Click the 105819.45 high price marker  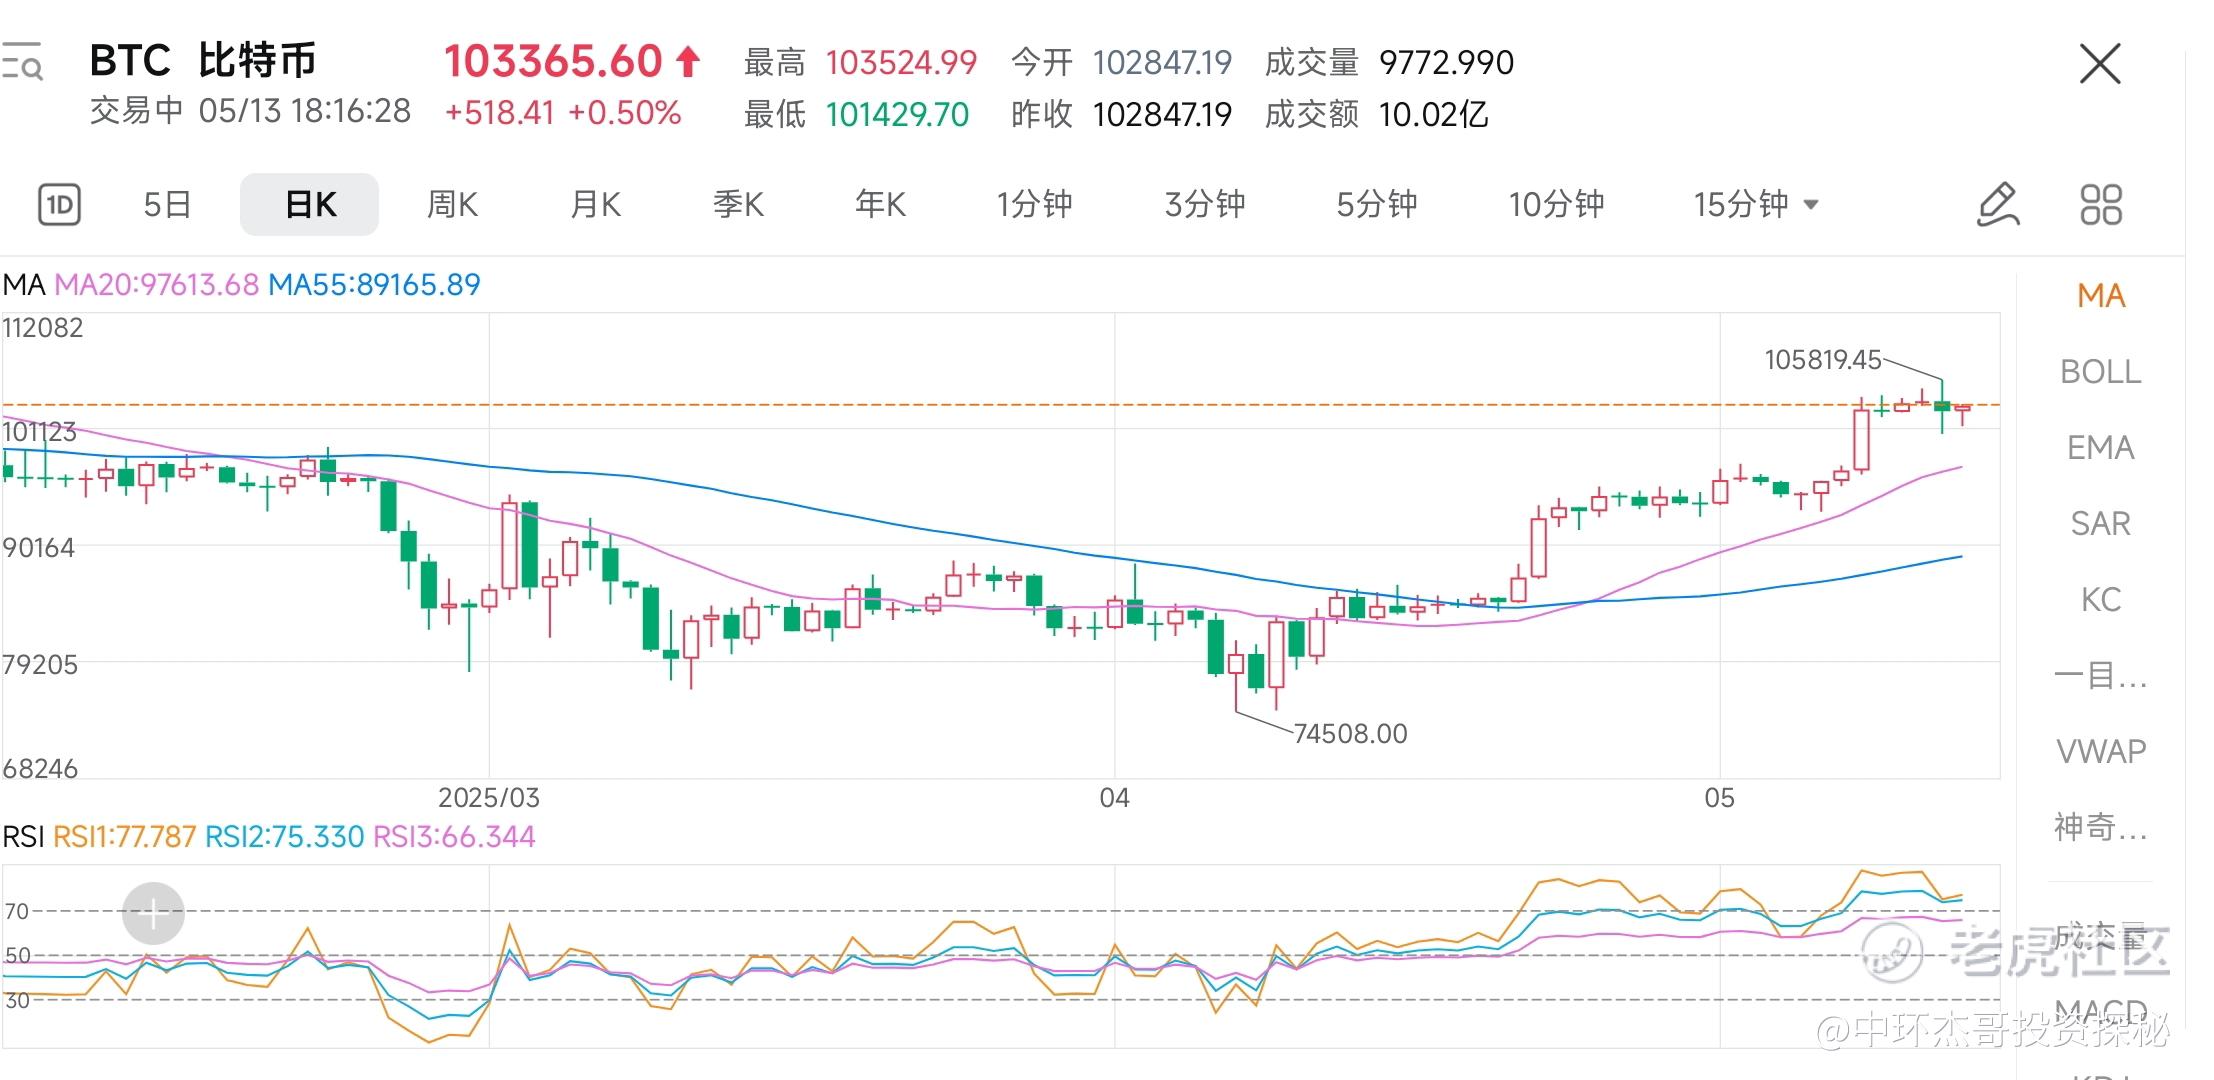click(x=1822, y=360)
